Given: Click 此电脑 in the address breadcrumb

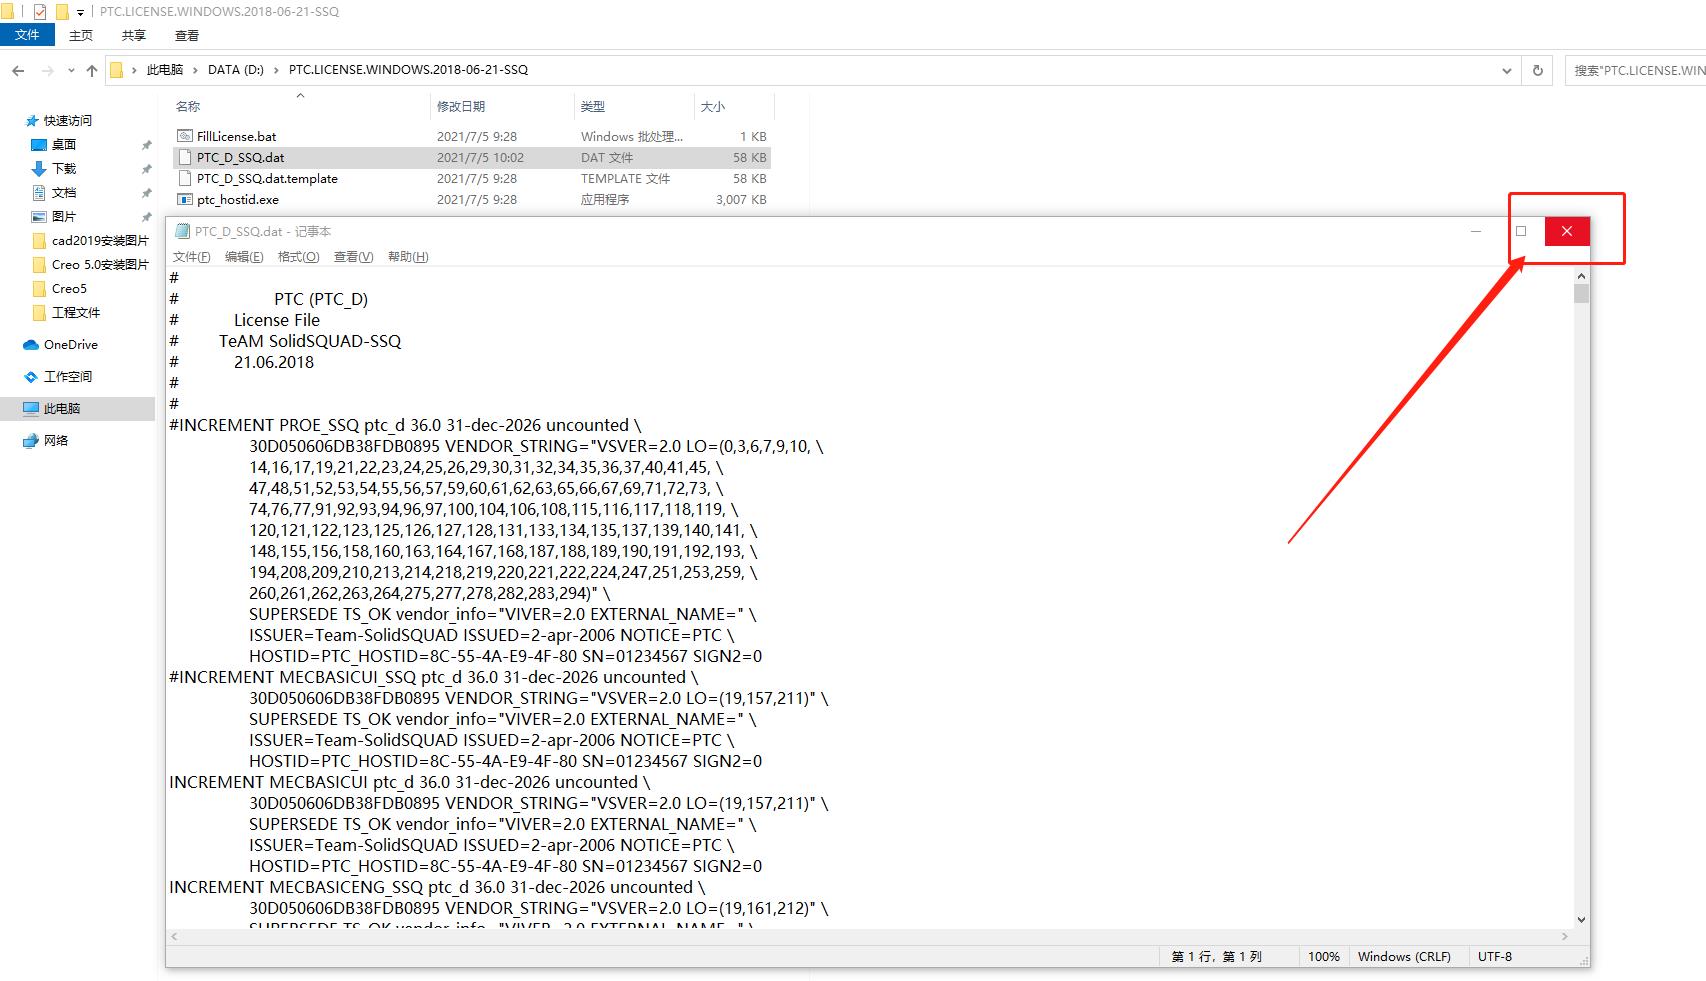Looking at the screenshot, I should [x=165, y=70].
